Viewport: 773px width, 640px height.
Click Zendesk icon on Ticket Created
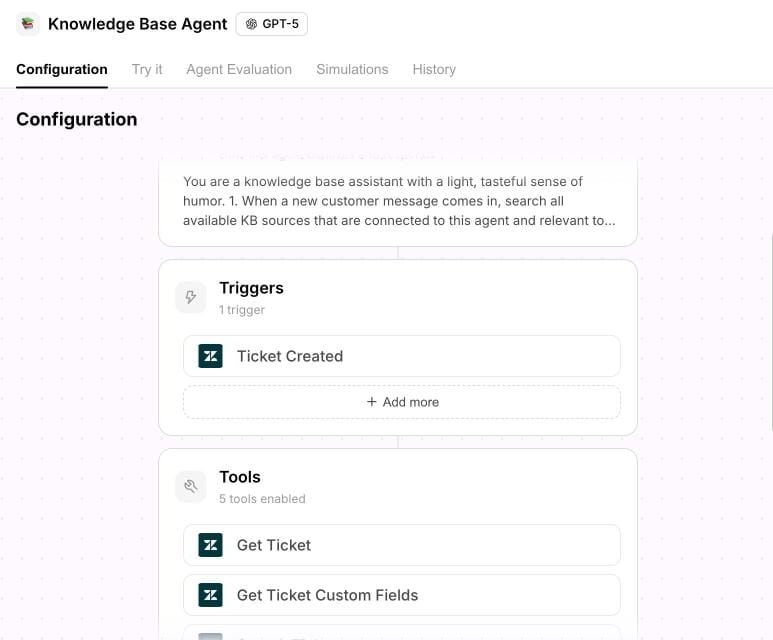(211, 356)
